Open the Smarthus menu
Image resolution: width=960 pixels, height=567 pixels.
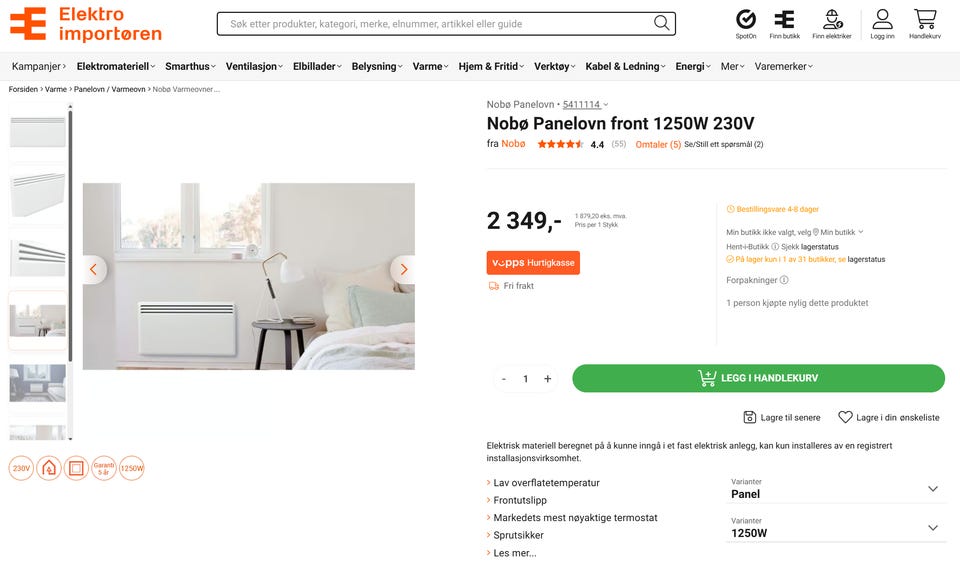coord(189,66)
